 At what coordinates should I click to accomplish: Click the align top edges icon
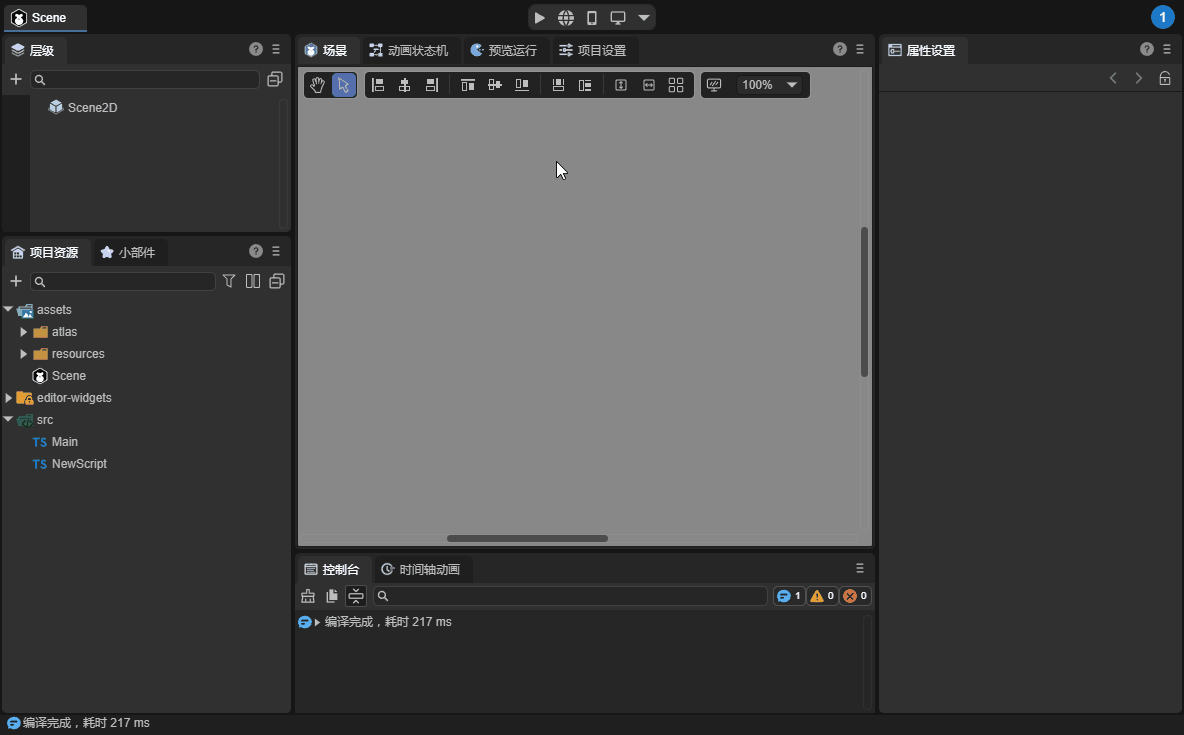pos(467,85)
